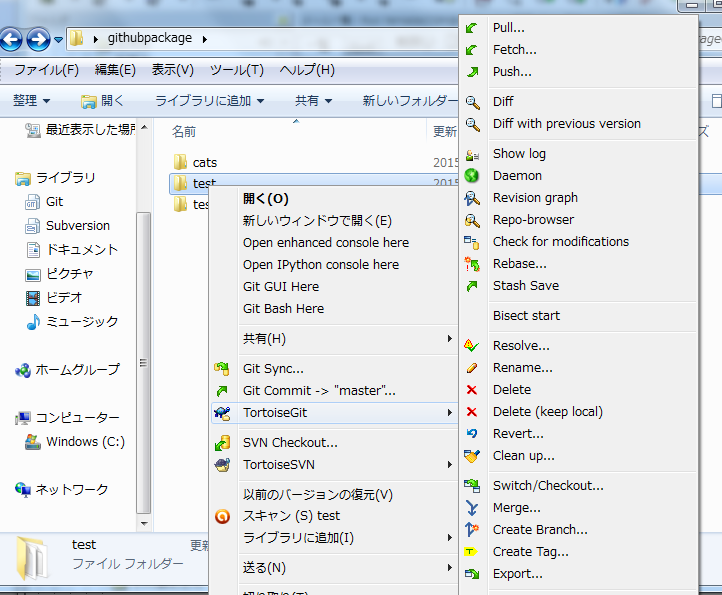Click the 名前 column header
The width and height of the screenshot is (722, 595).
[x=184, y=132]
